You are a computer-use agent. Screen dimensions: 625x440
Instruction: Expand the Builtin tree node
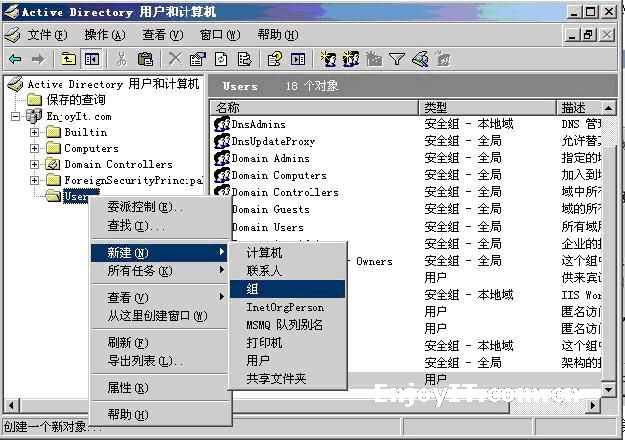34,132
